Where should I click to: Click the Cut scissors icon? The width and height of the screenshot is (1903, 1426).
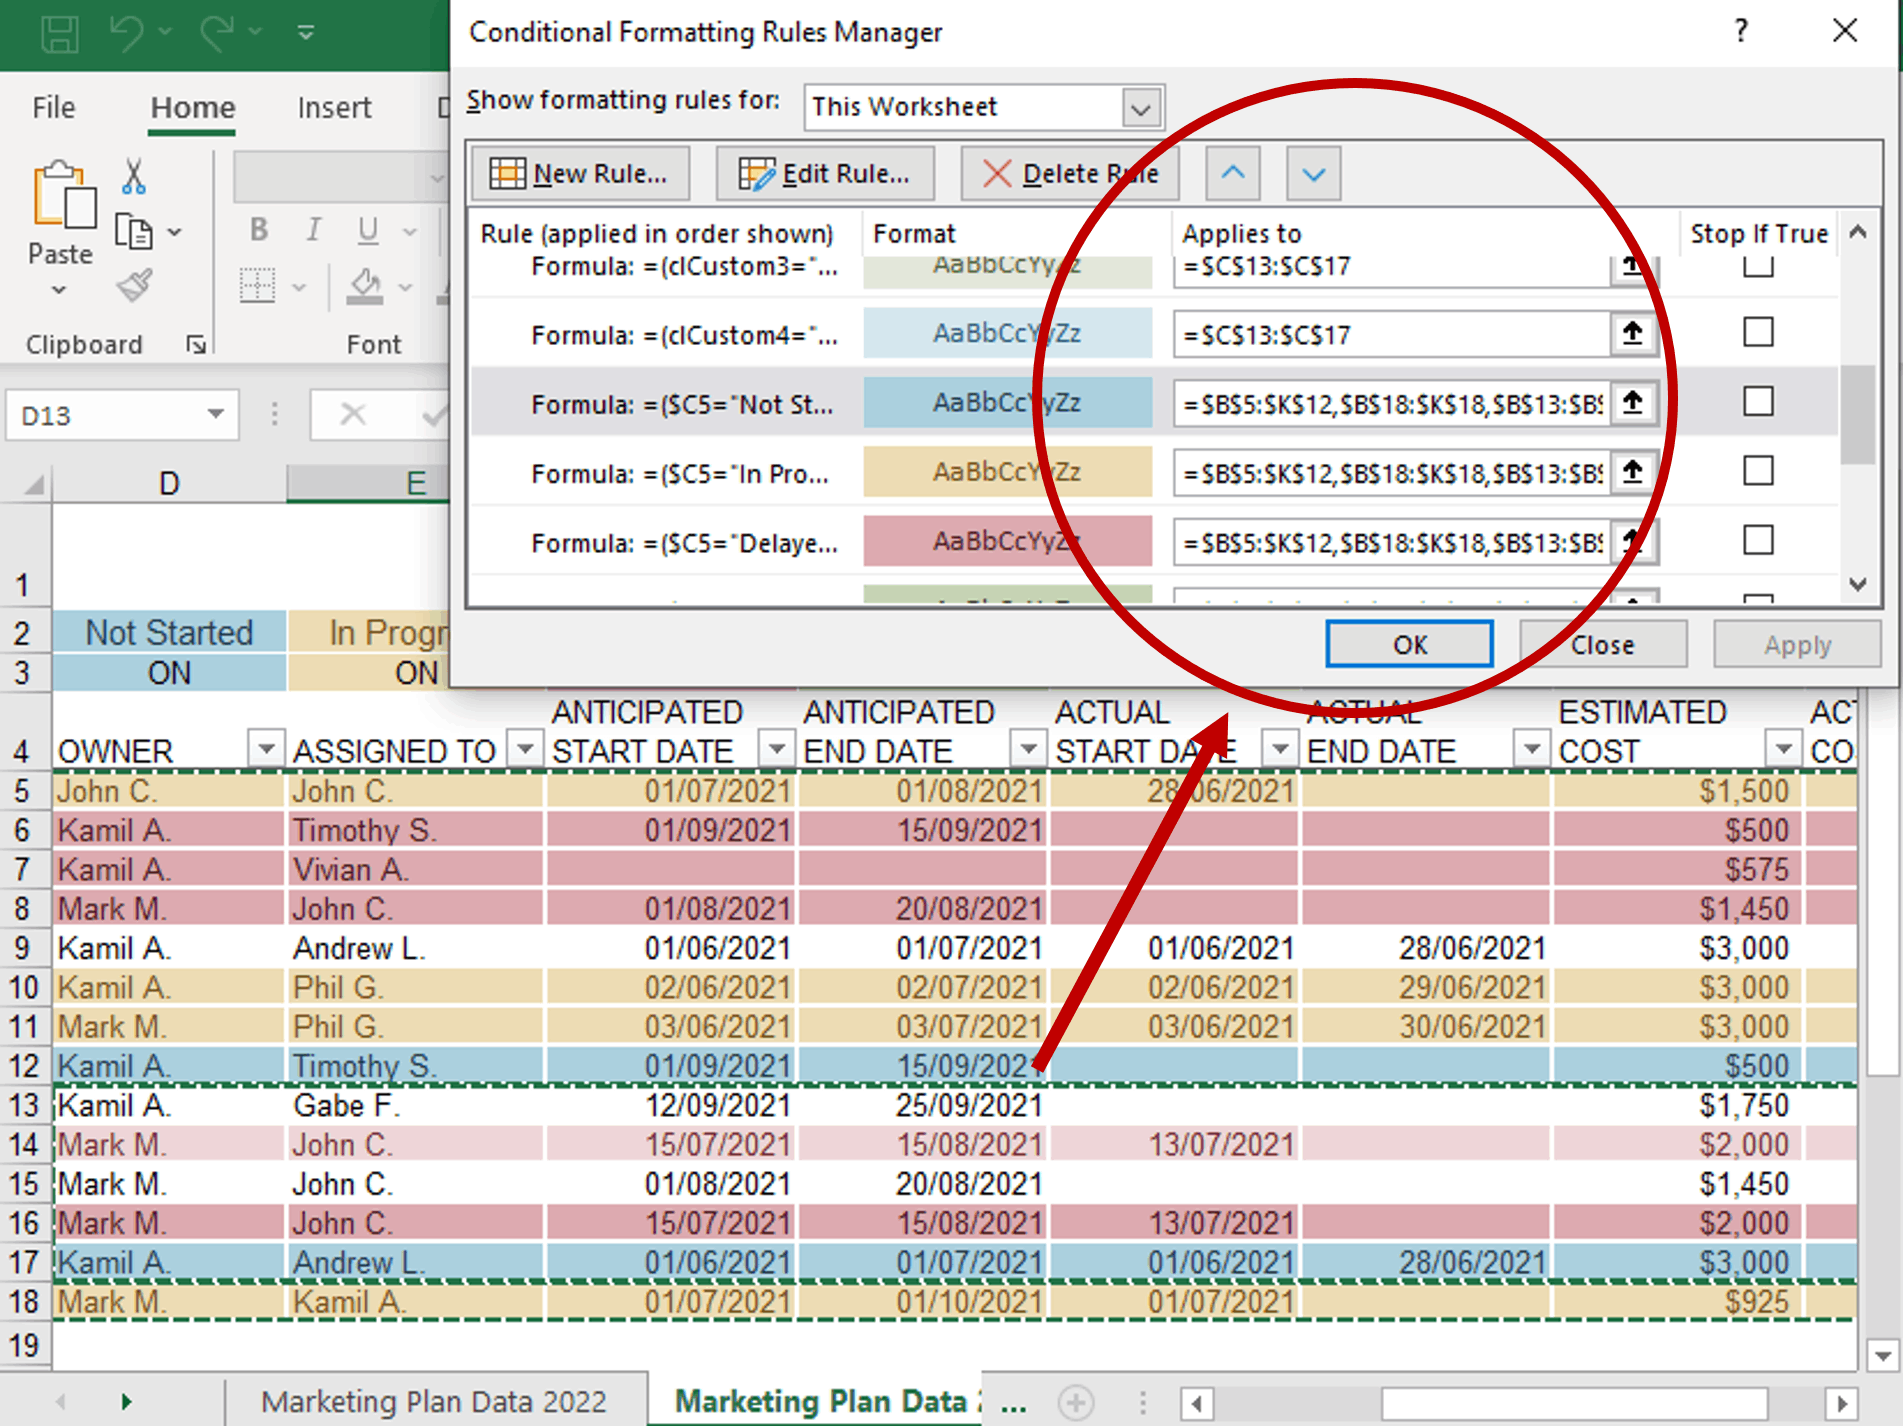click(133, 176)
